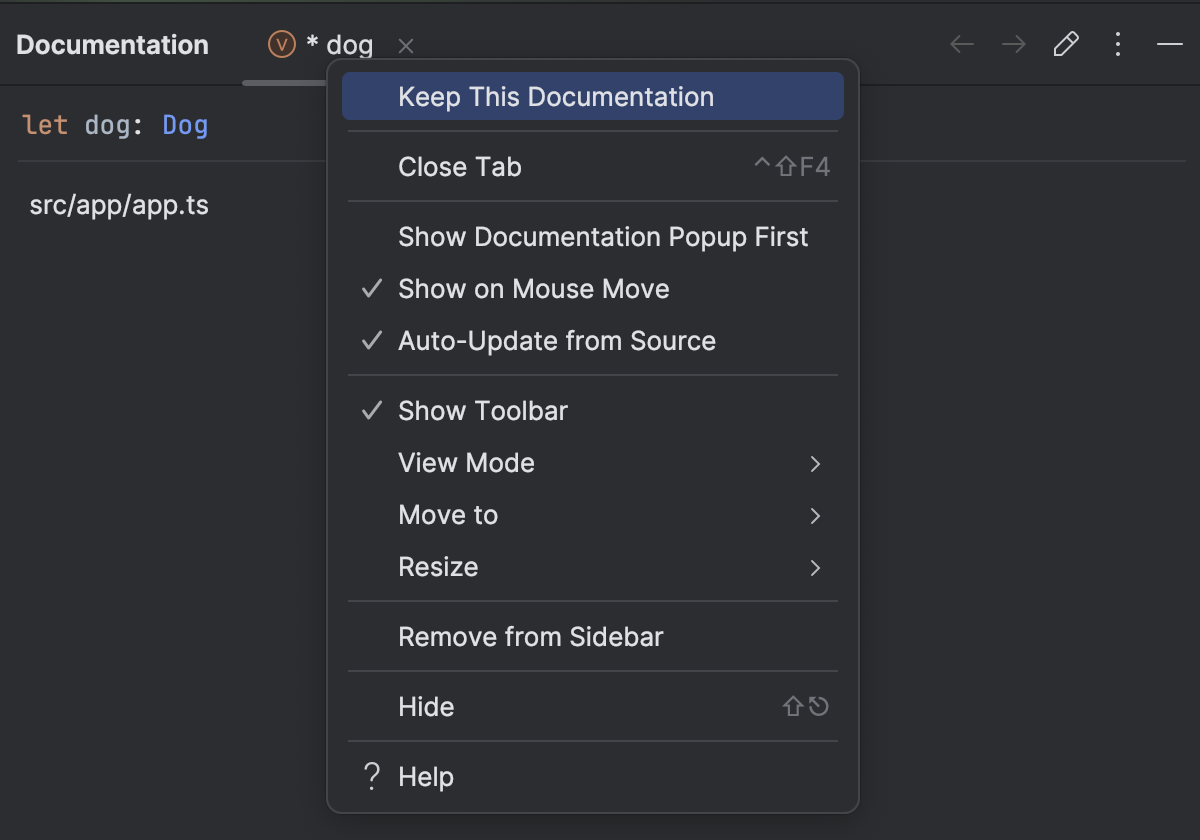Choose Show Documentation Popup First

[x=603, y=237]
